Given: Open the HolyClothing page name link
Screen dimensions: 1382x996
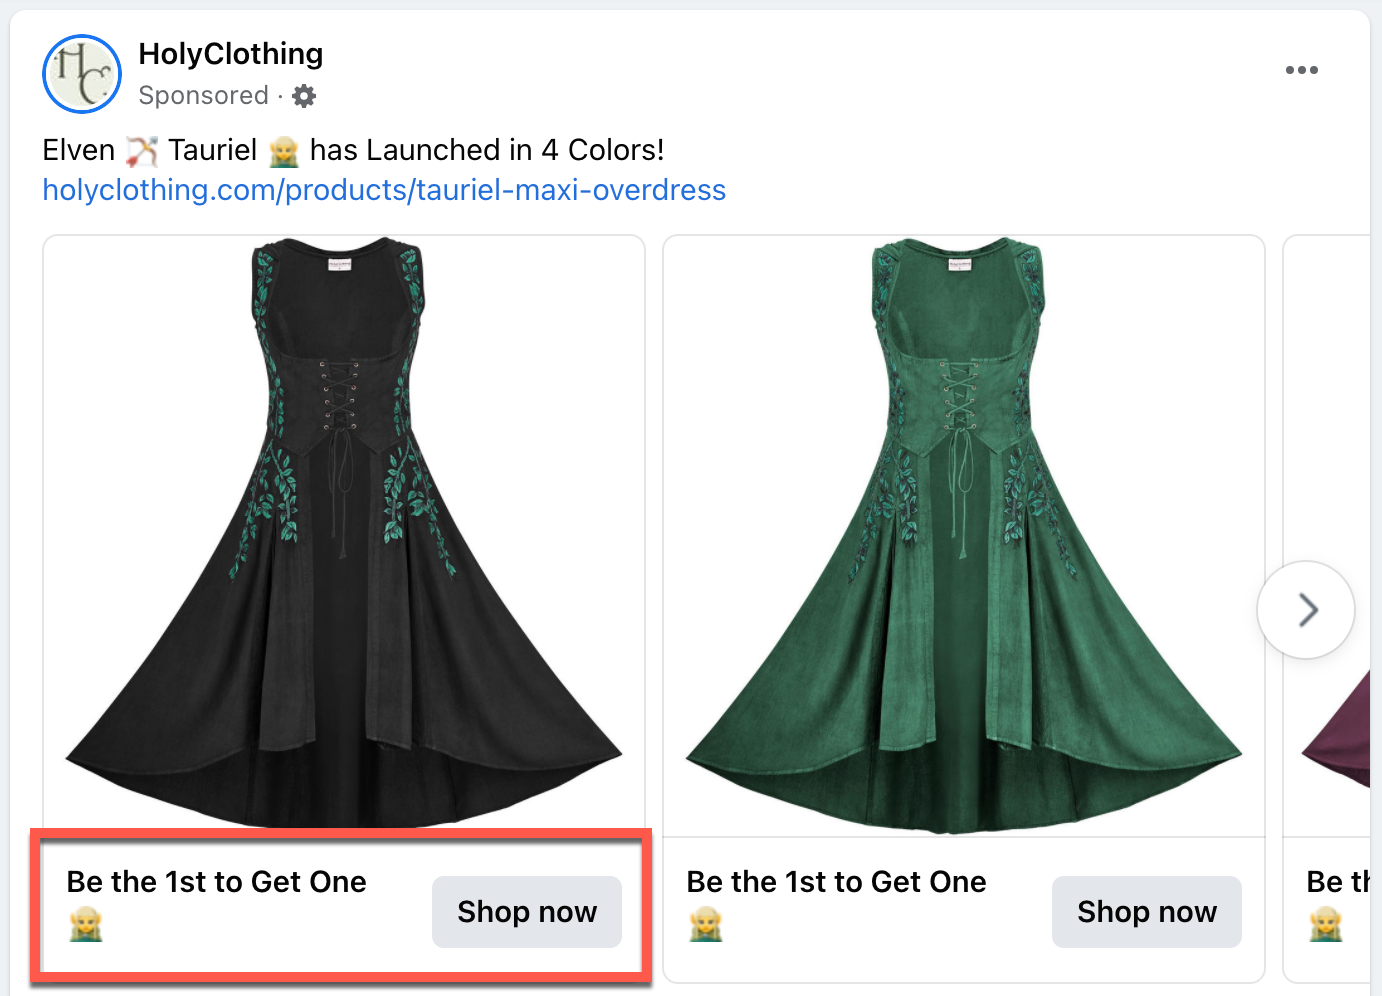Looking at the screenshot, I should tap(230, 54).
